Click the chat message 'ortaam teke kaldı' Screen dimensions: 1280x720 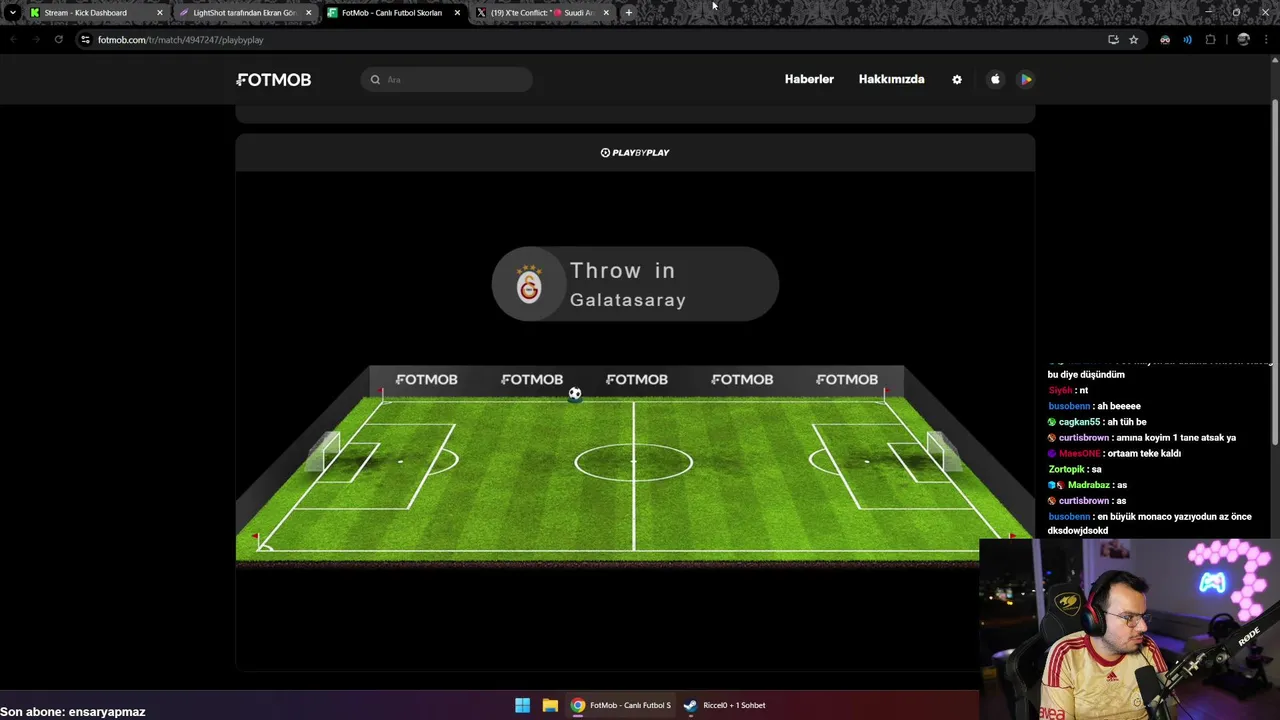click(x=1144, y=453)
